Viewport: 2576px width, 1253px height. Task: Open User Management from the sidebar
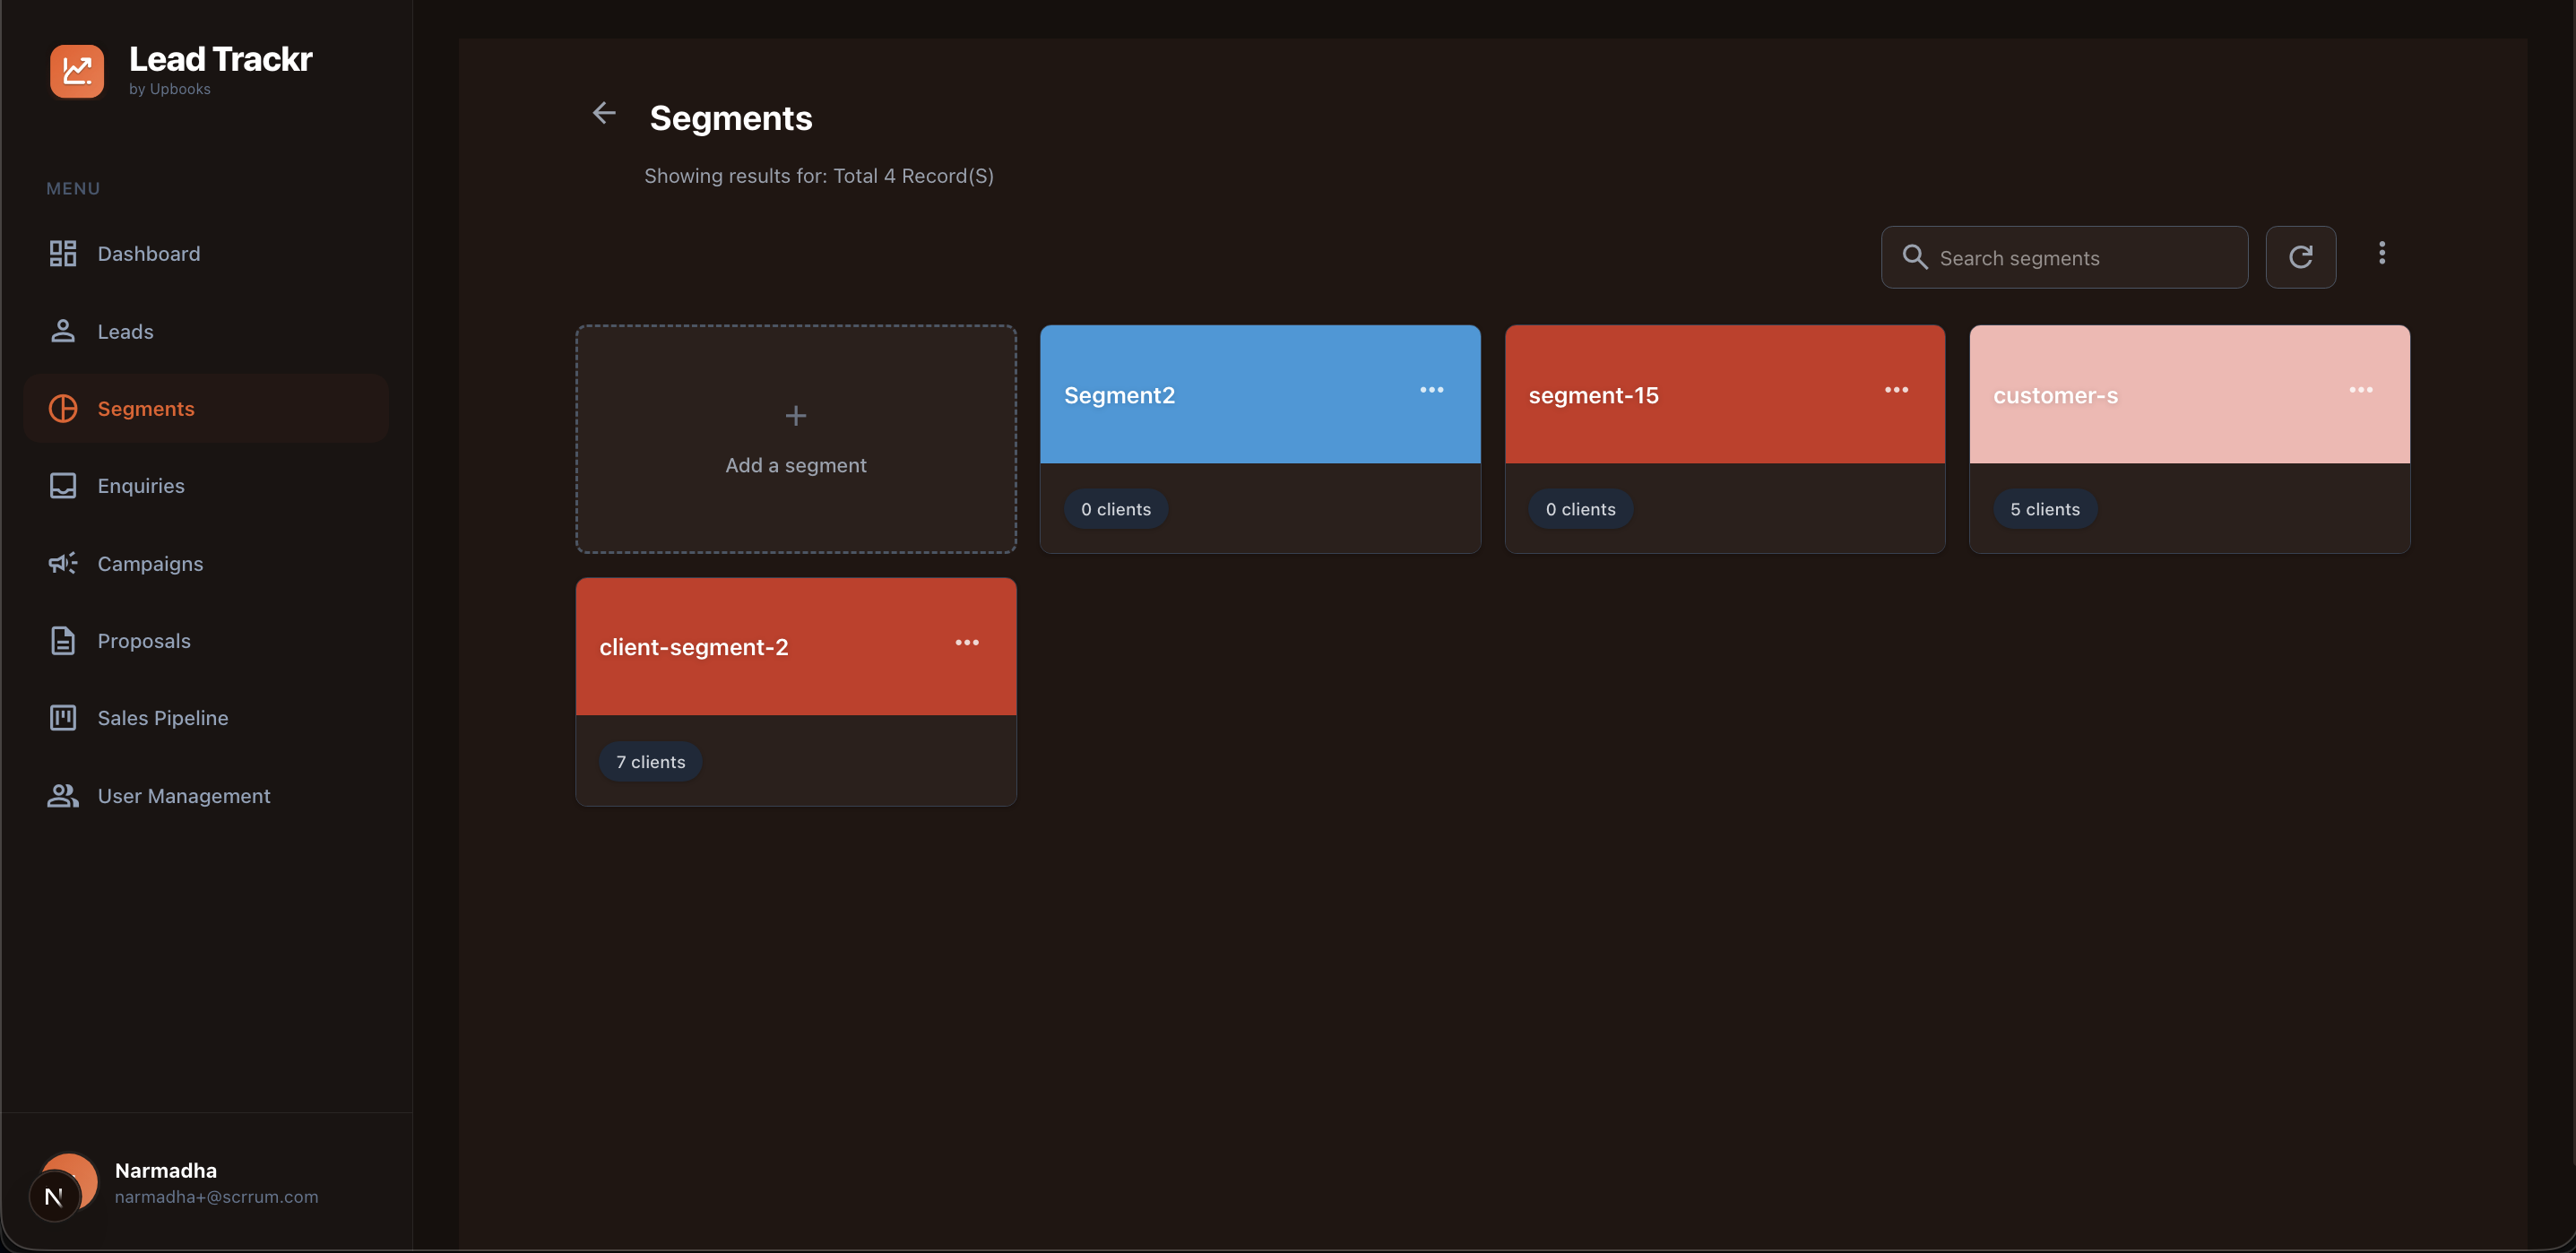click(x=184, y=795)
